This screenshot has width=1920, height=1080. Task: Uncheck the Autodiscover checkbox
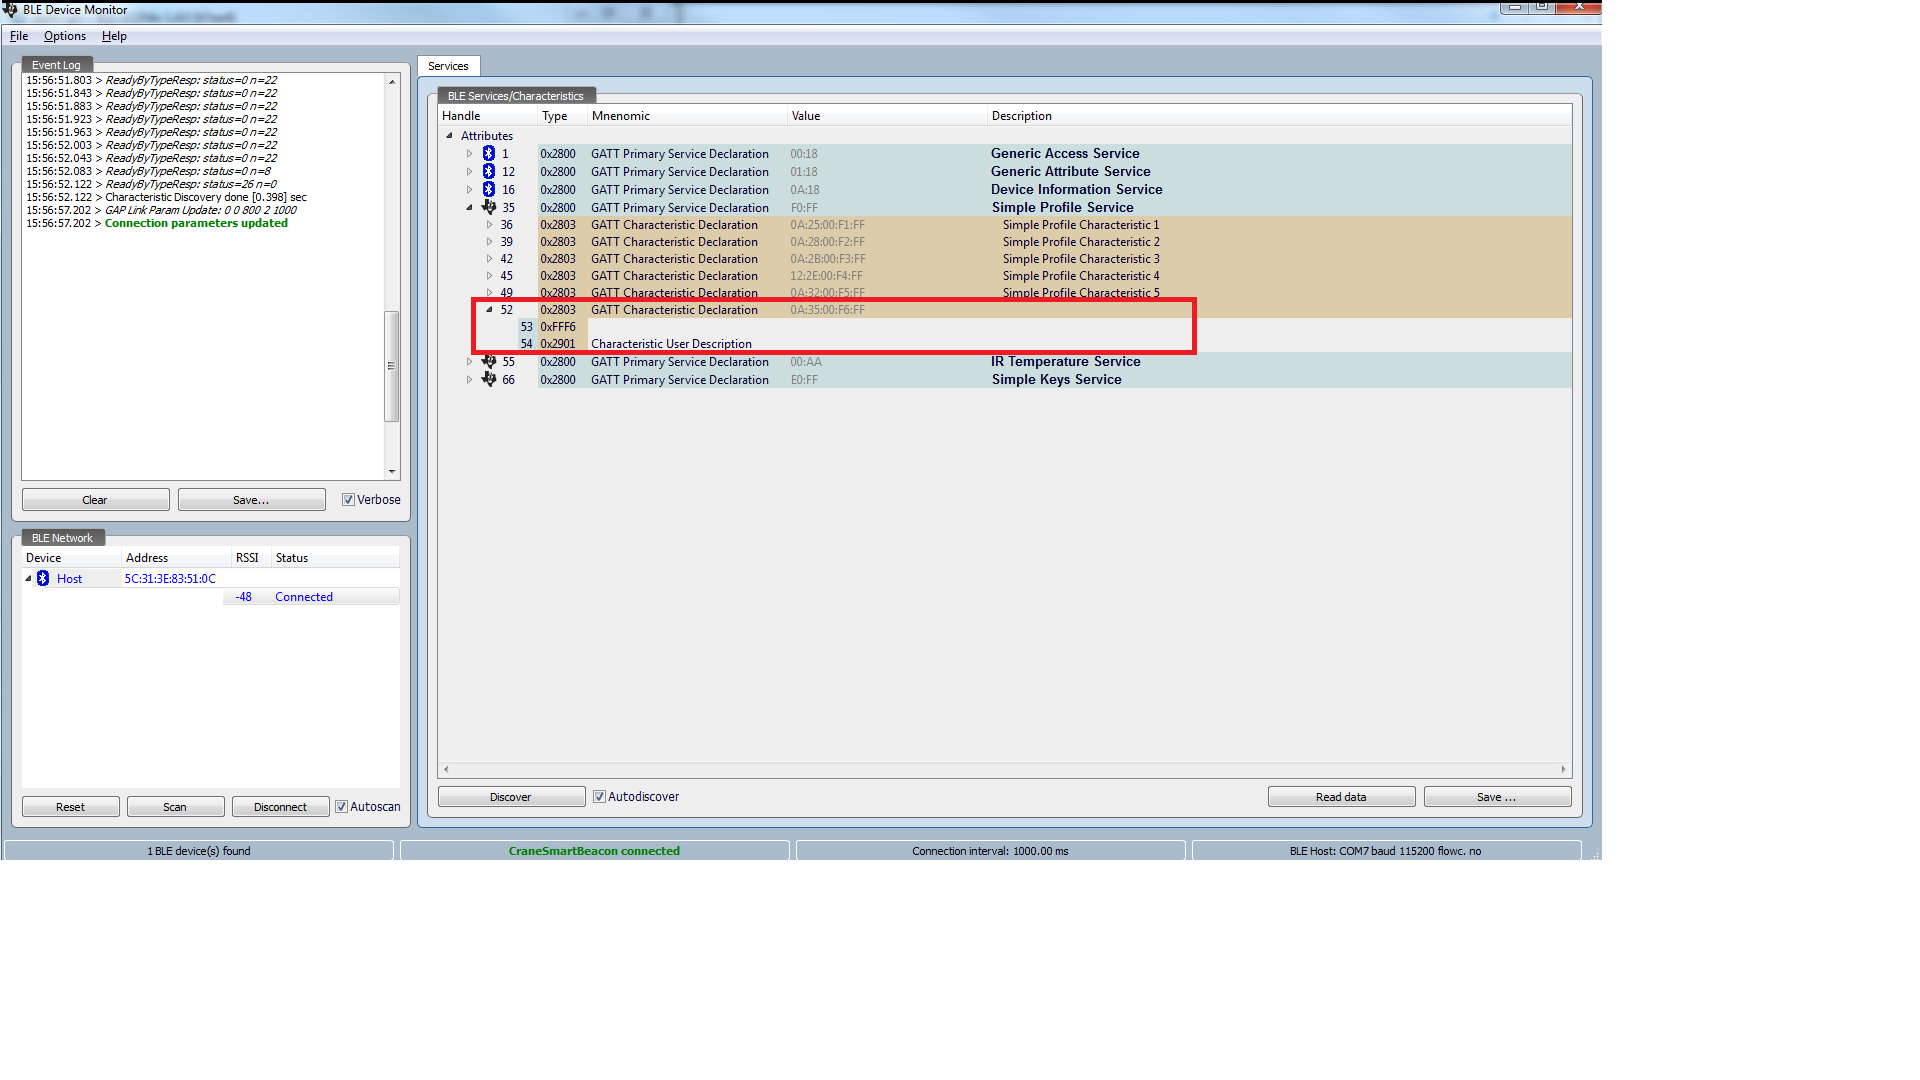tap(599, 797)
